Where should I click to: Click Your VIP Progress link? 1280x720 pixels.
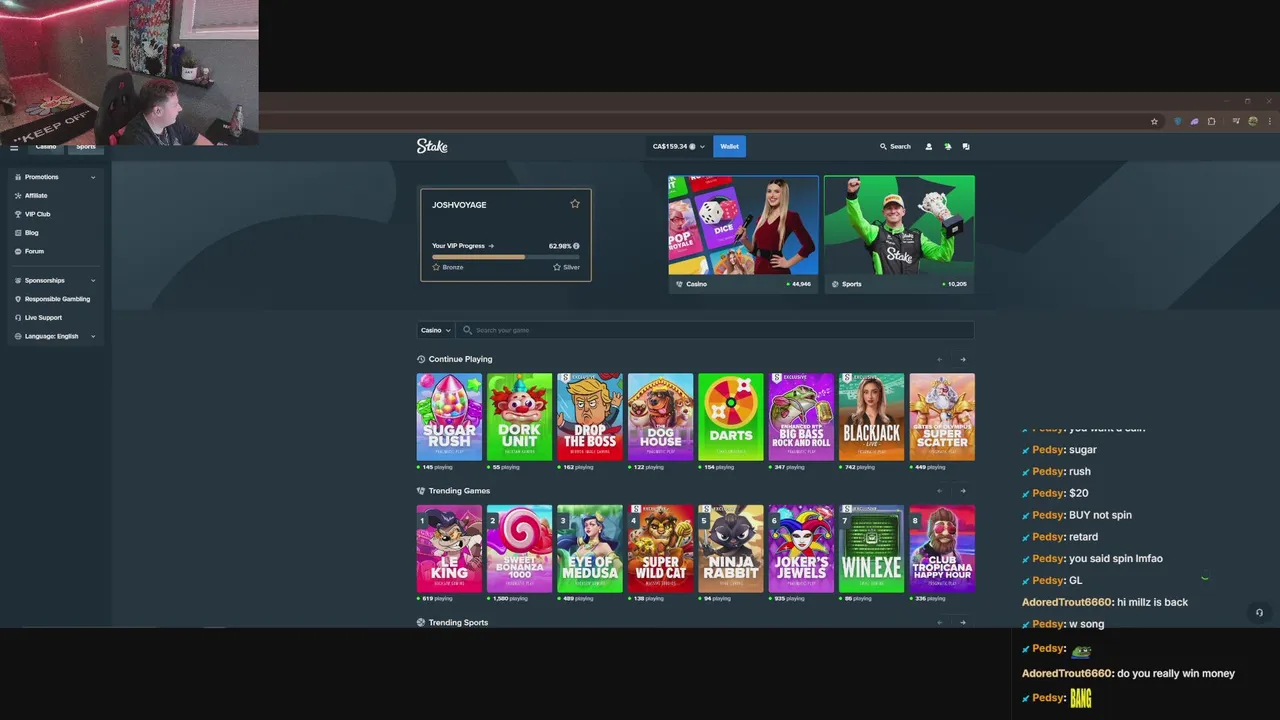pos(463,246)
